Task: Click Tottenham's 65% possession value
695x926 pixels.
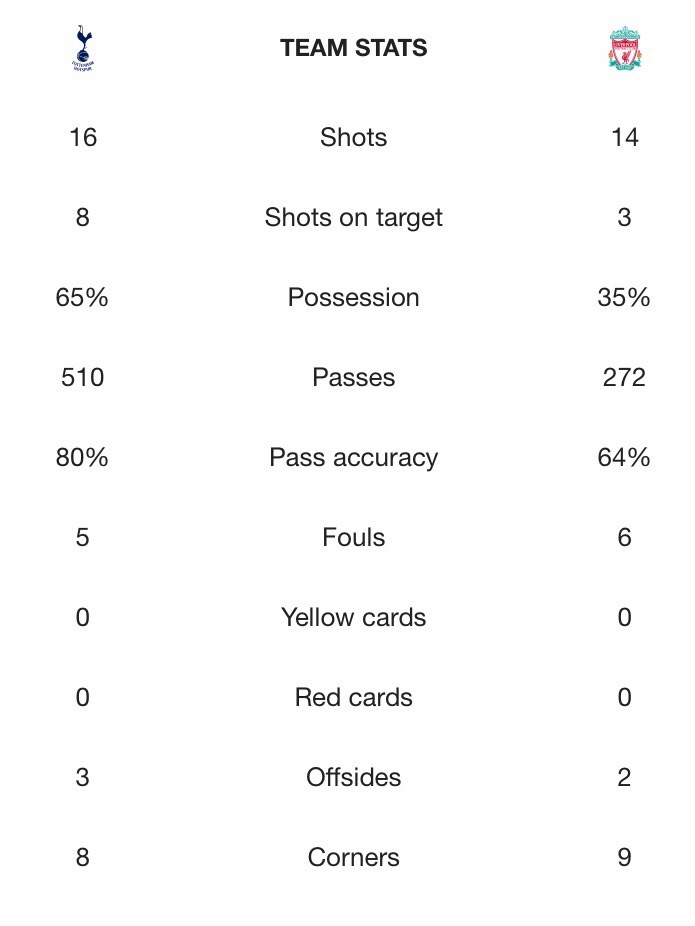Action: click(82, 297)
